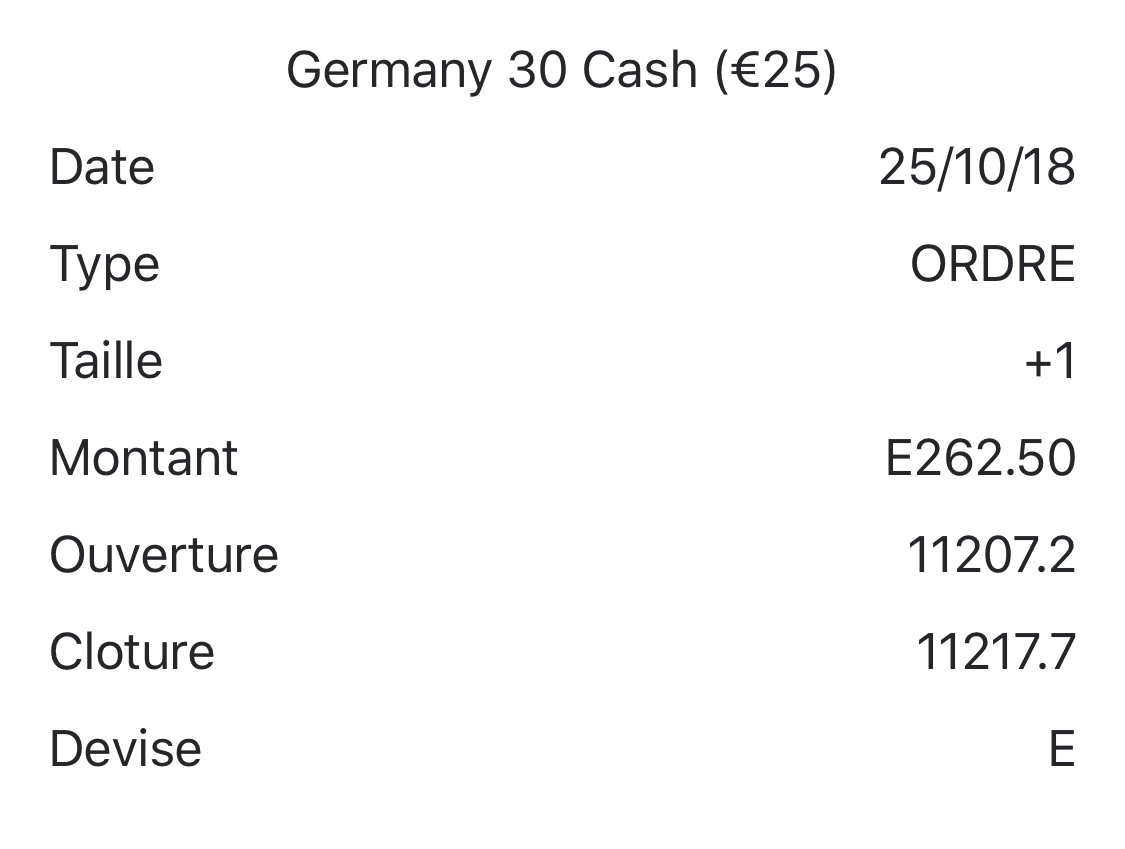Click the Germany 30 Cash title
The width and height of the screenshot is (1125, 849).
[x=561, y=71]
